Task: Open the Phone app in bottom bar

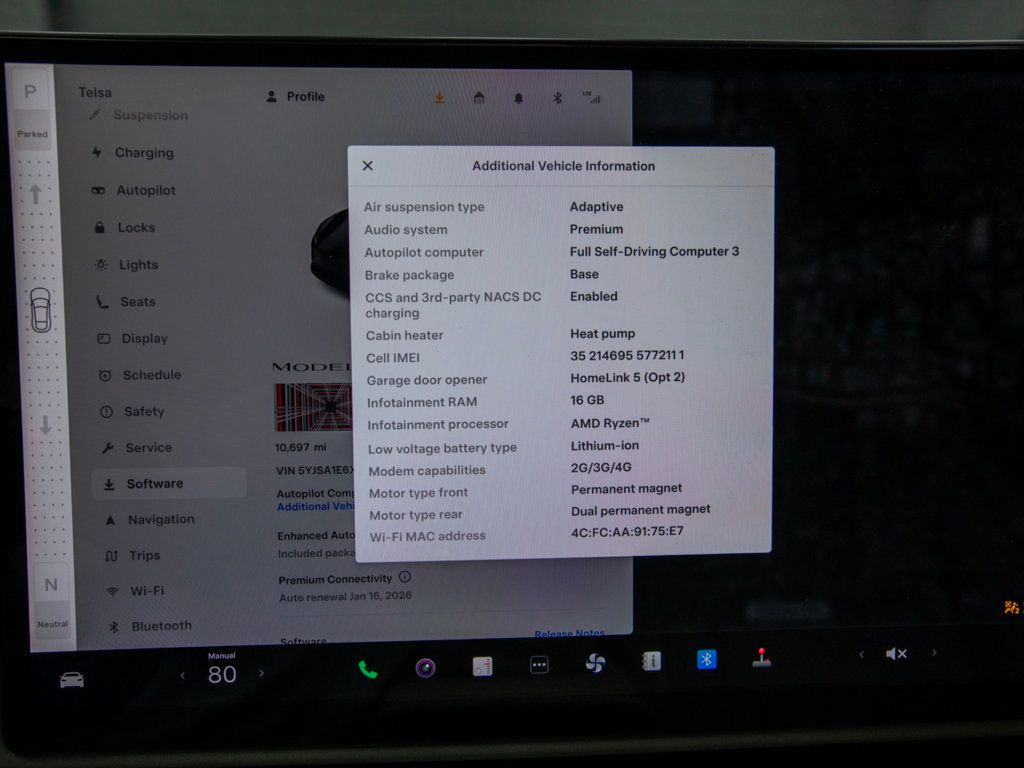Action: tap(368, 668)
